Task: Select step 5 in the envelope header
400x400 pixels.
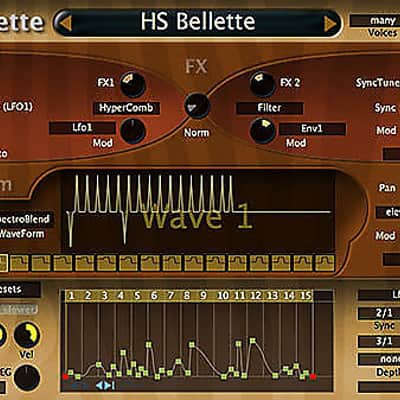Action: pyautogui.click(x=137, y=296)
